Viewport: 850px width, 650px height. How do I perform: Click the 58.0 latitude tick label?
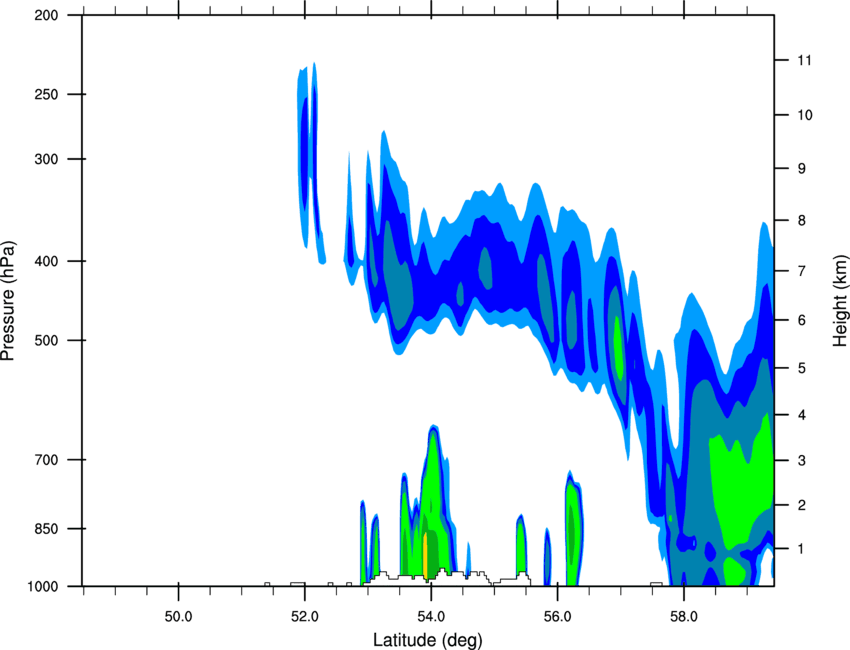click(684, 617)
